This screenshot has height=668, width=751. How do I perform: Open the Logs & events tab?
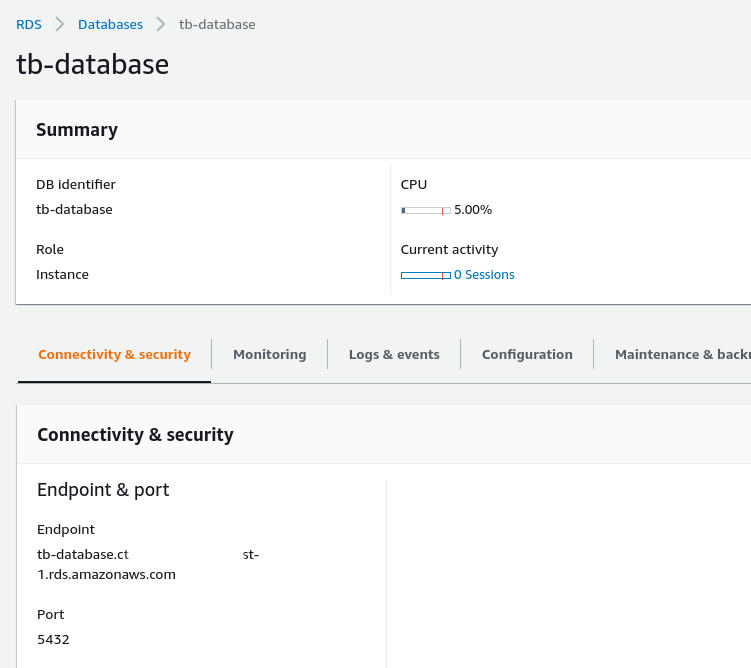(x=394, y=355)
